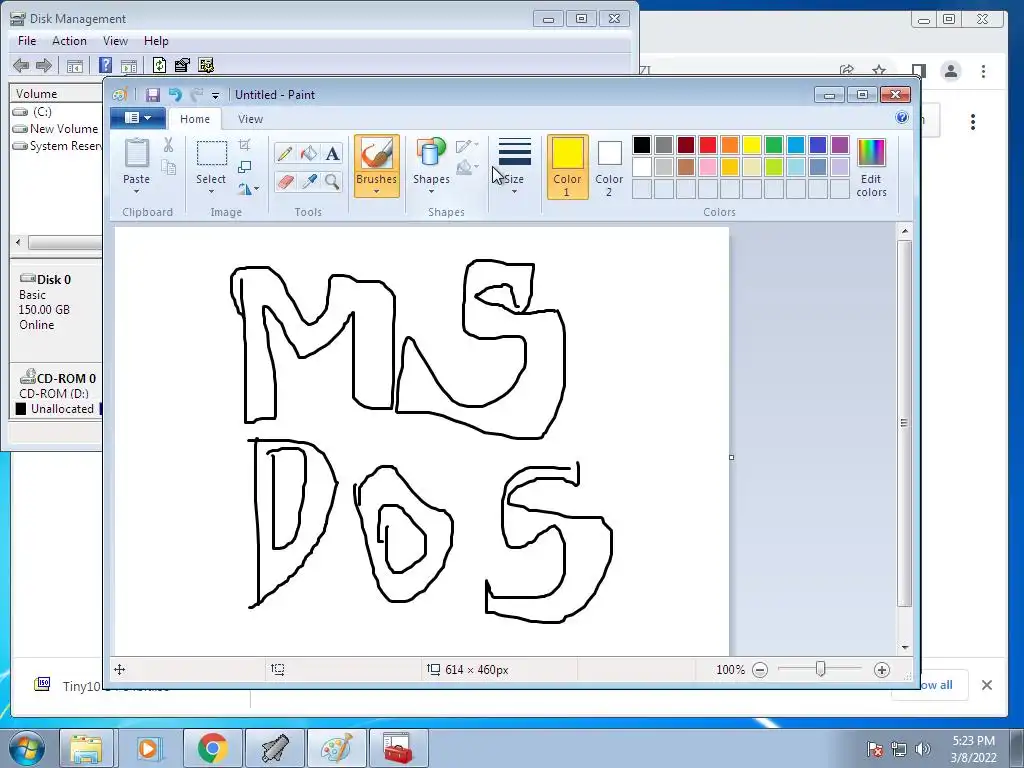Activate the Color 1 button
Image resolution: width=1024 pixels, height=768 pixels.
[x=567, y=167]
